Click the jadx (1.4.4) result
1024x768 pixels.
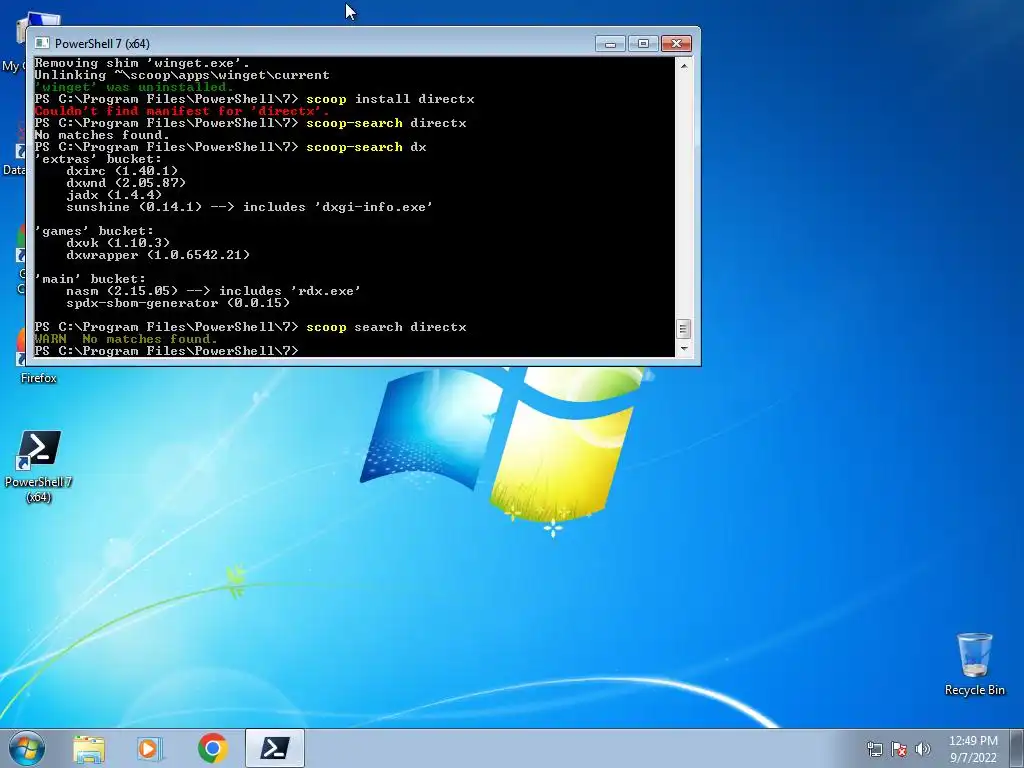tap(114, 195)
